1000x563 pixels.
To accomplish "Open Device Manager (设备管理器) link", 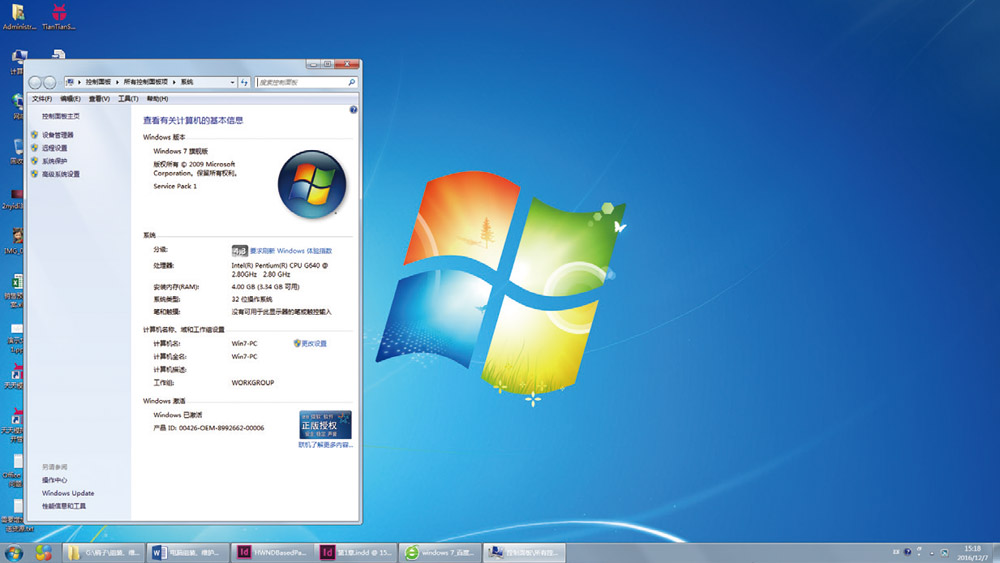I will pos(57,135).
